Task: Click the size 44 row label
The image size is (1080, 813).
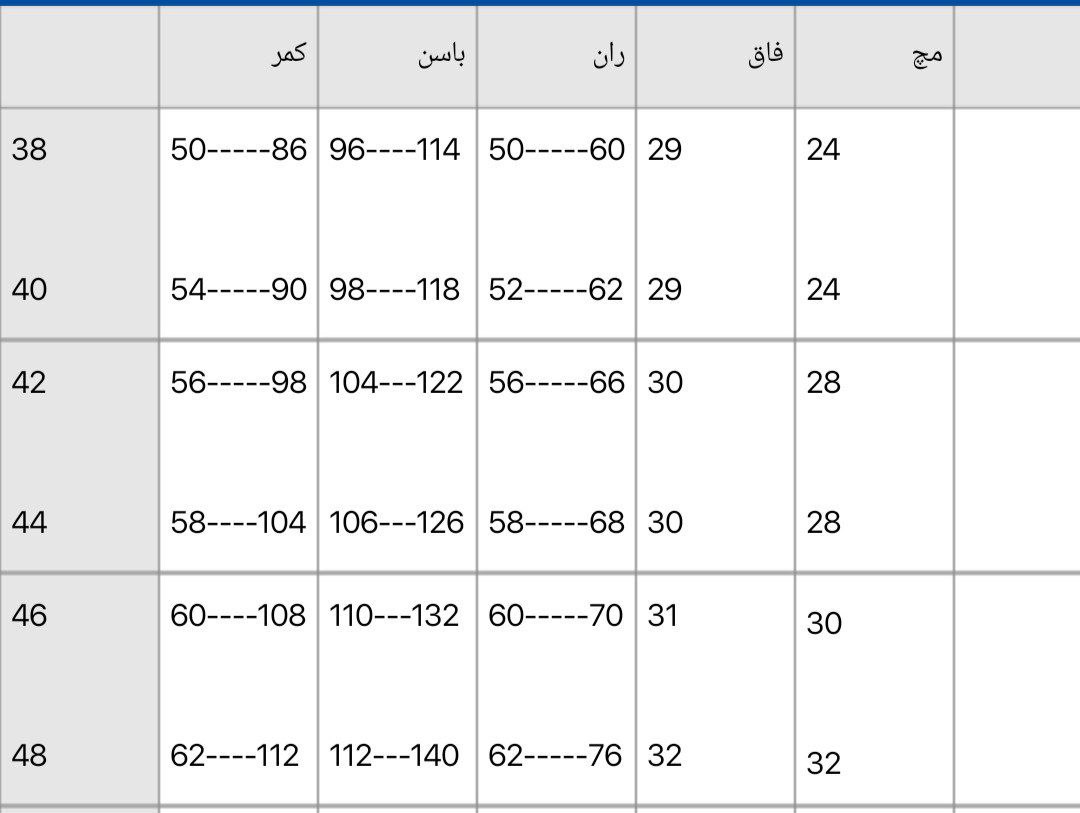Action: (29, 523)
